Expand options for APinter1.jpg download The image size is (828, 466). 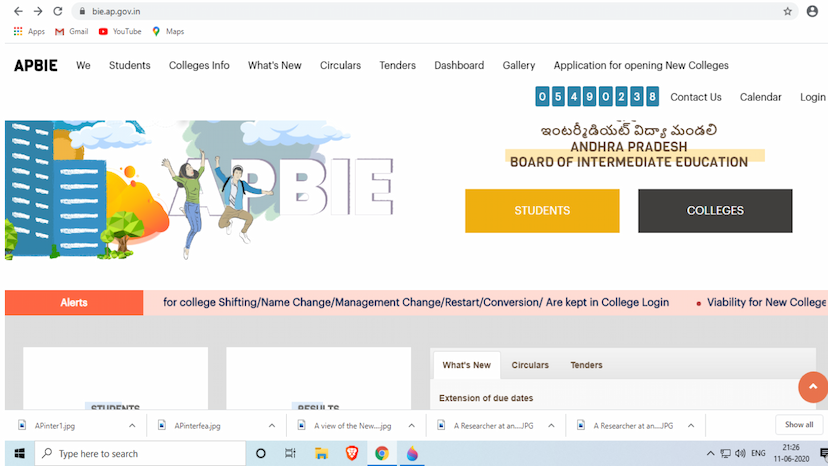132,426
